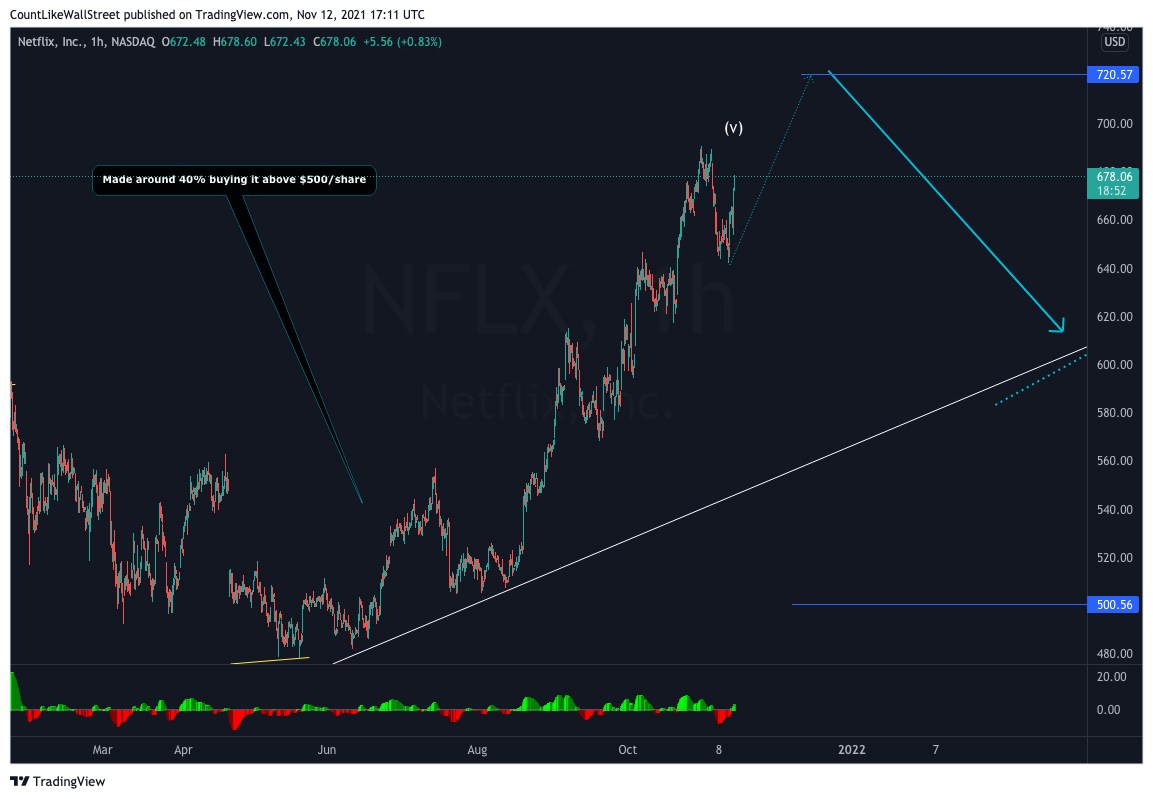Click the 0.00 indicator axis label
Screen dimensions: 1153x799
(1108, 709)
